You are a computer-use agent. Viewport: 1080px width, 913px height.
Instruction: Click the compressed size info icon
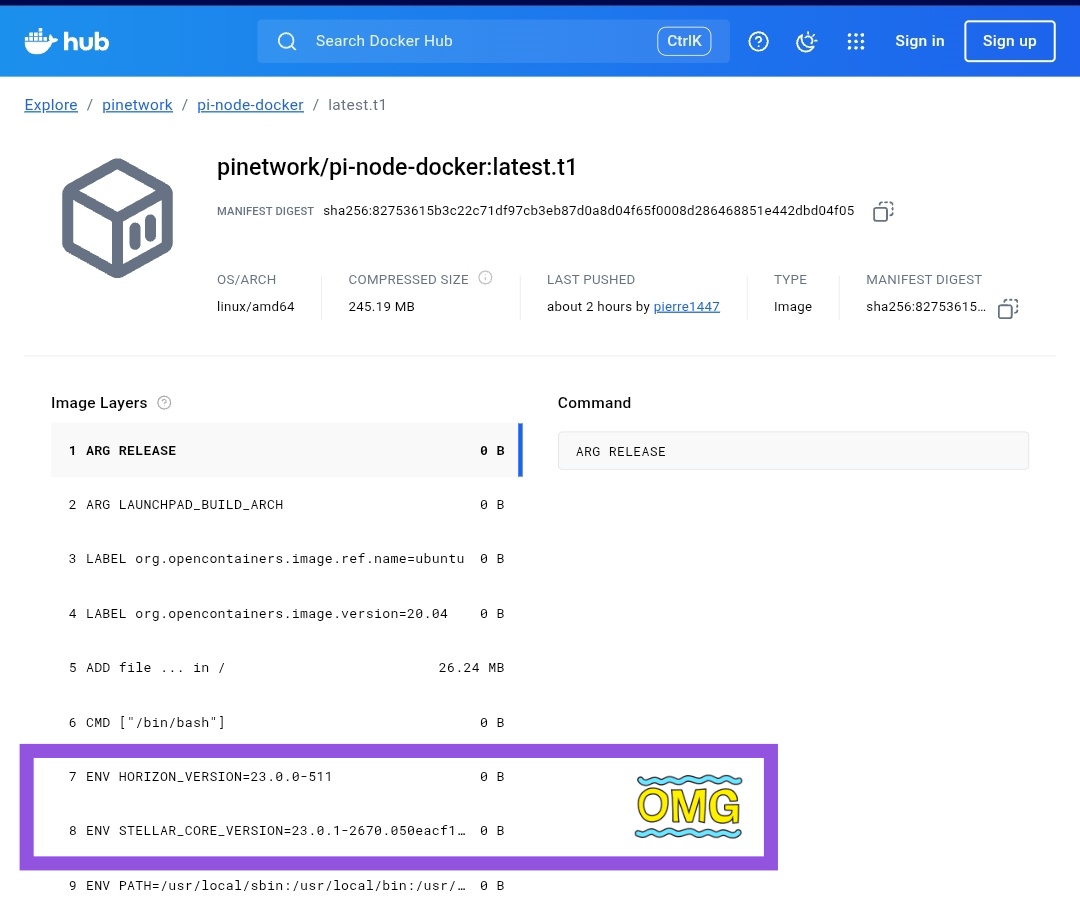pos(486,278)
